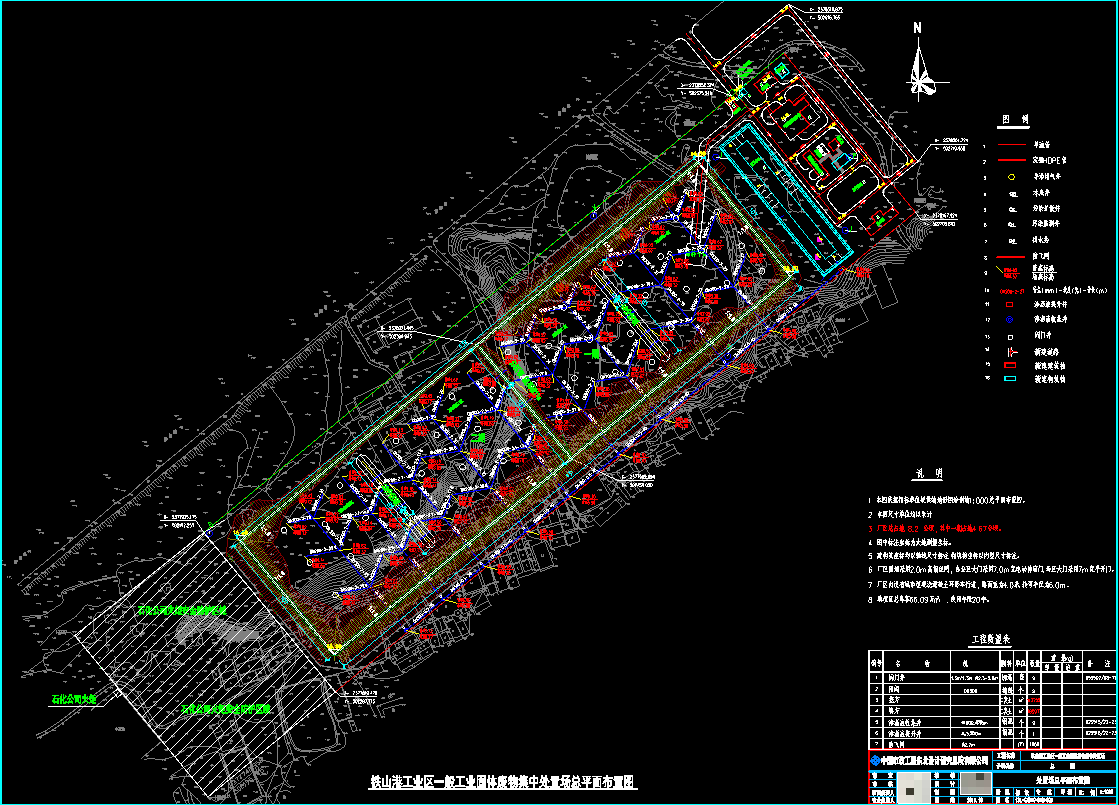Click the red road marker legend symbol
Screen dimensions: 1119x805
(1012, 352)
